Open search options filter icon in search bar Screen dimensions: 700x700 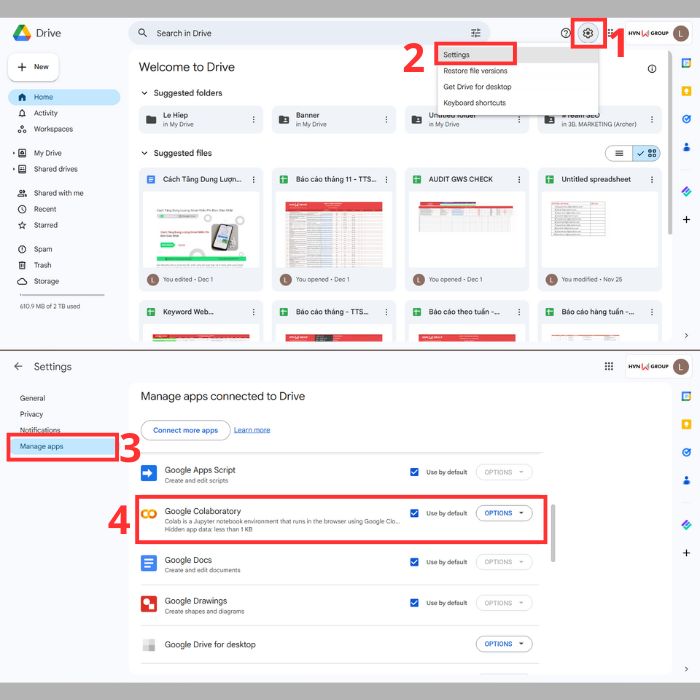(x=475, y=33)
